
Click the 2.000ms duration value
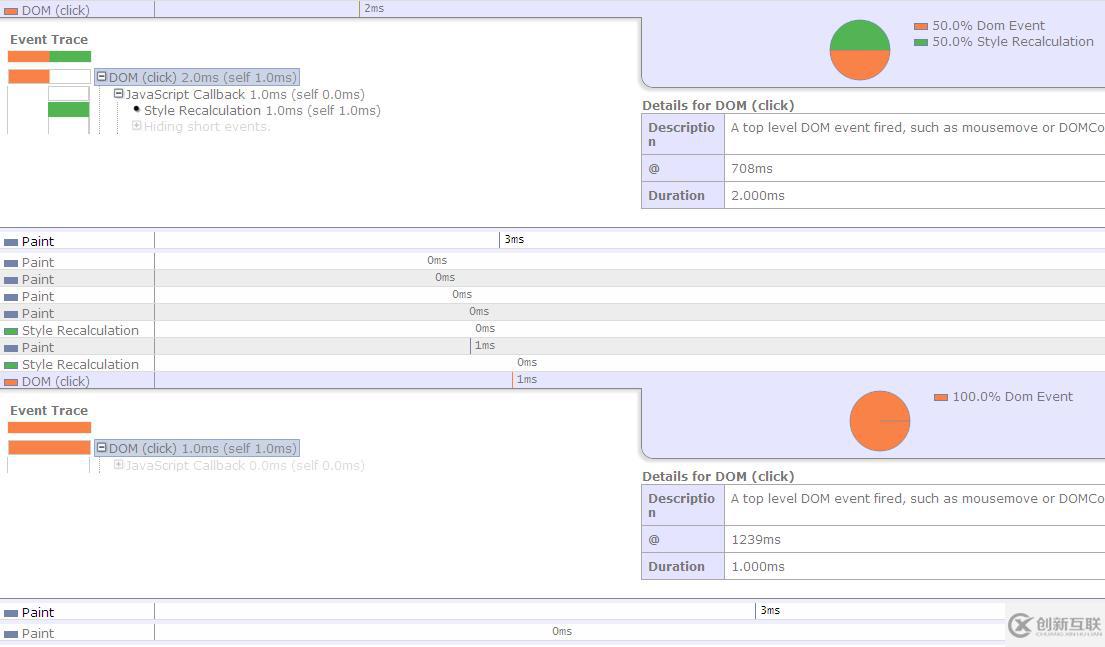pyautogui.click(x=758, y=195)
